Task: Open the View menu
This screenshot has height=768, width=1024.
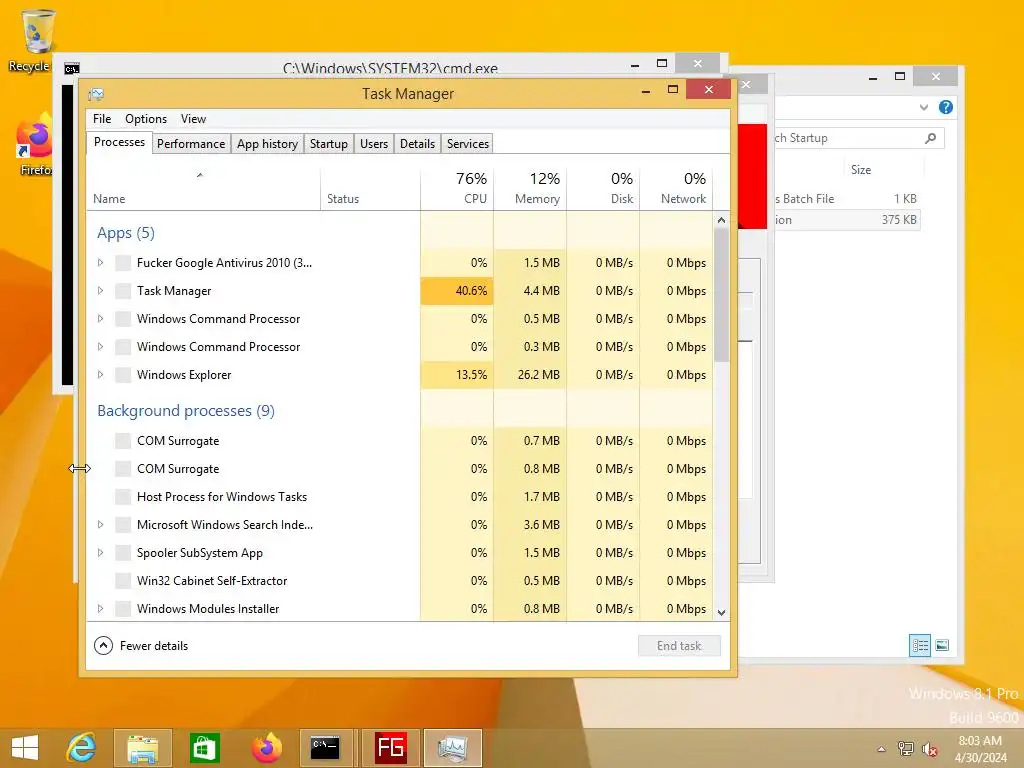Action: (x=193, y=119)
